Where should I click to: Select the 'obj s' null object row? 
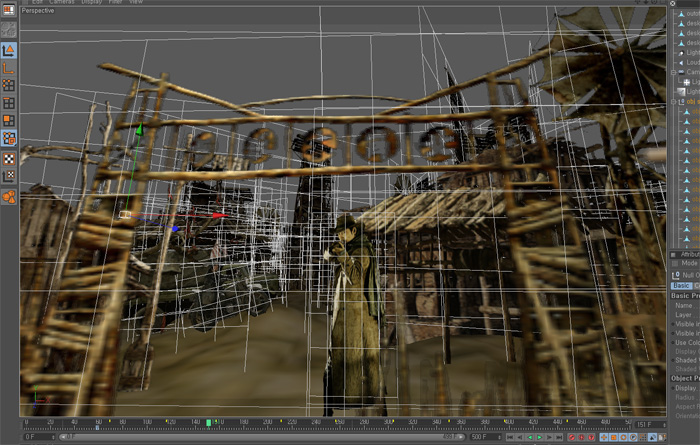point(687,102)
